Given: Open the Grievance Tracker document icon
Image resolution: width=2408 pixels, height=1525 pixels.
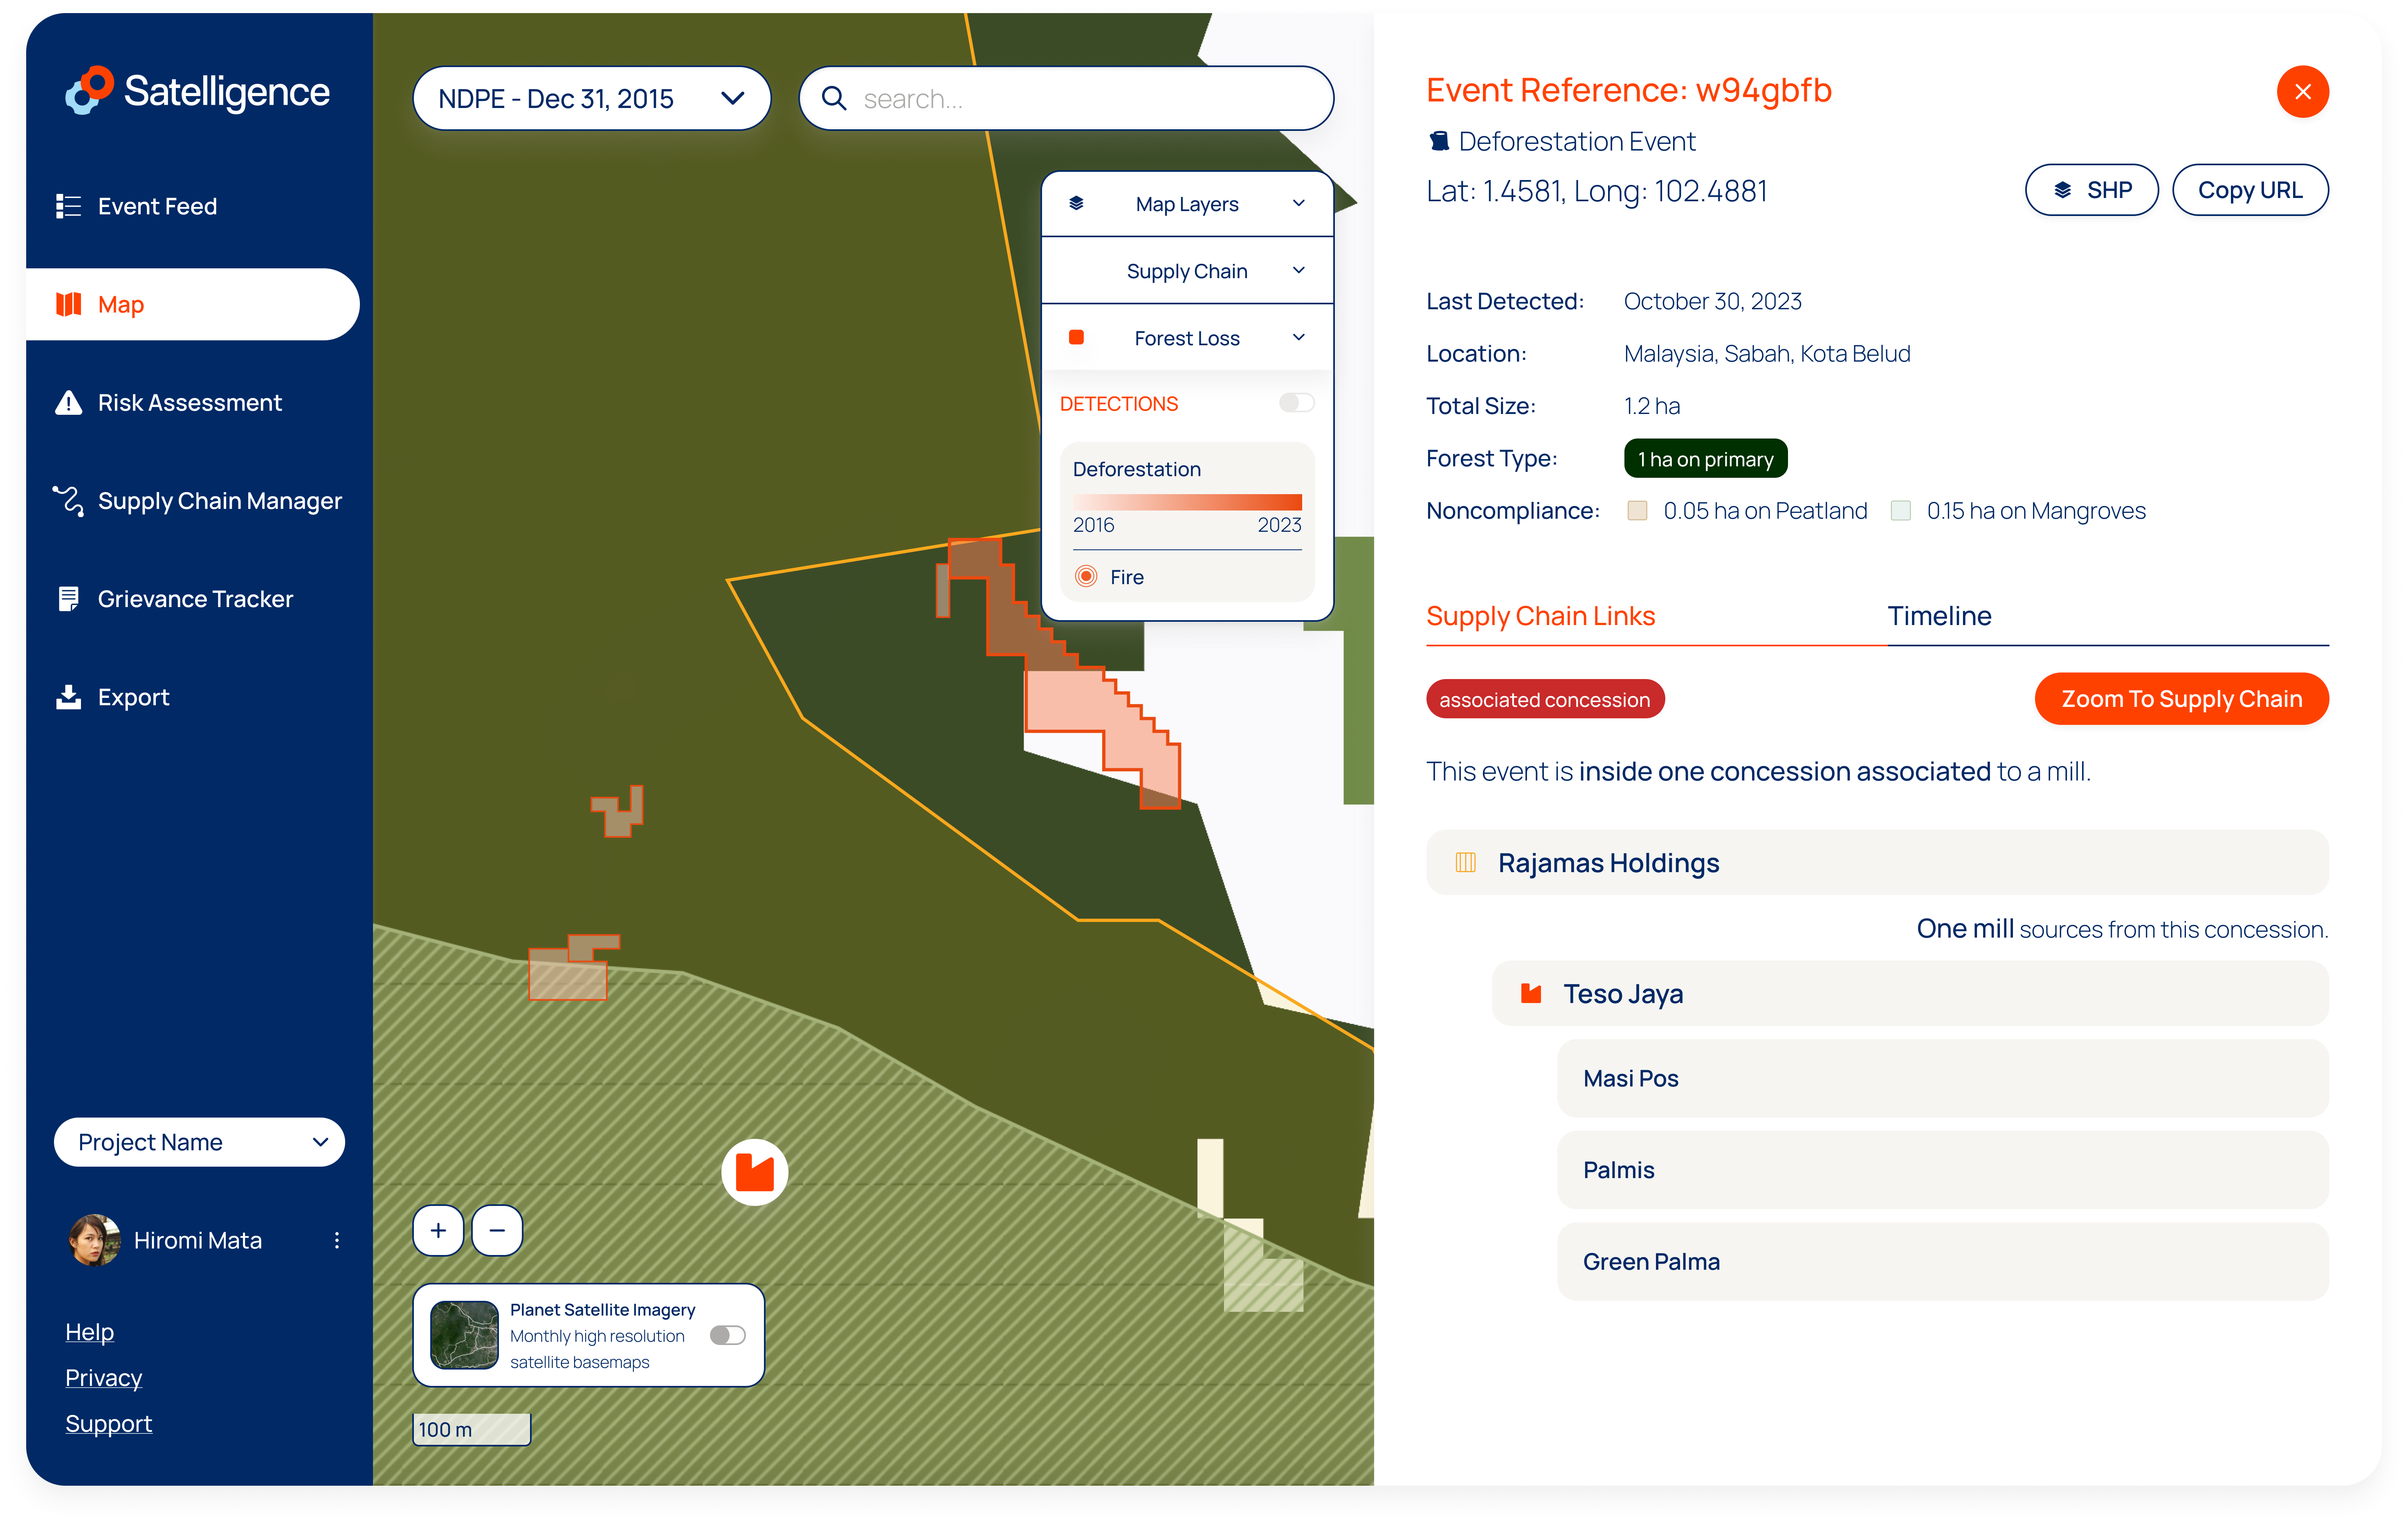Looking at the screenshot, I should point(68,599).
